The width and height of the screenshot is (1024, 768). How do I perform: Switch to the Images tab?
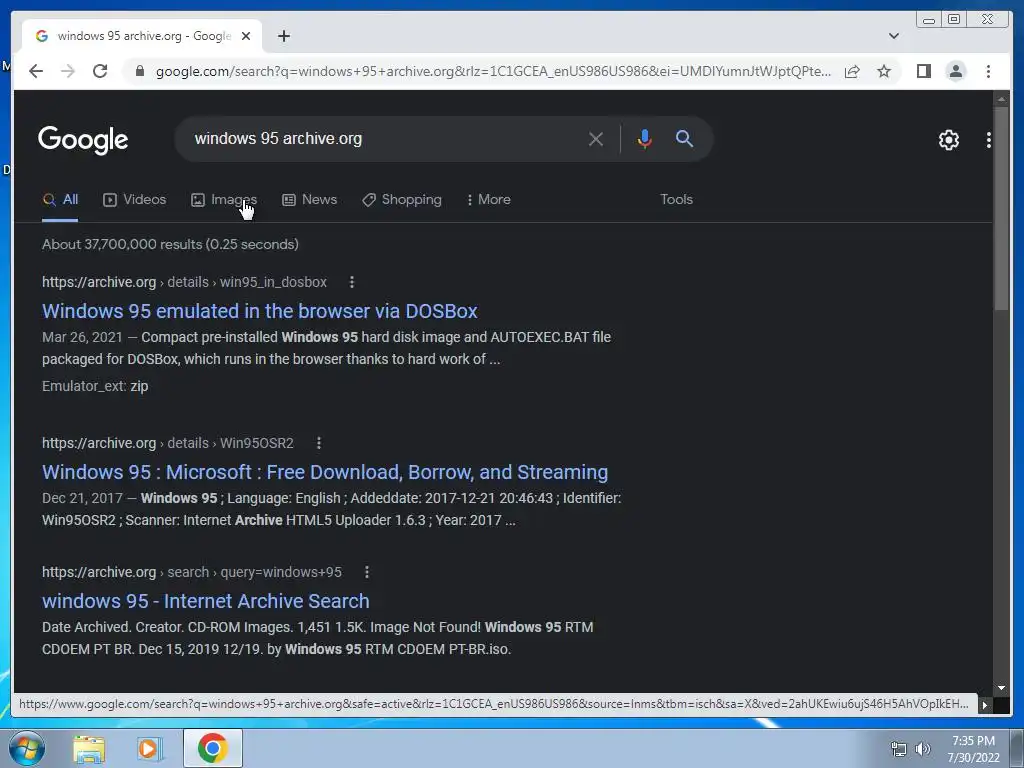pos(223,200)
